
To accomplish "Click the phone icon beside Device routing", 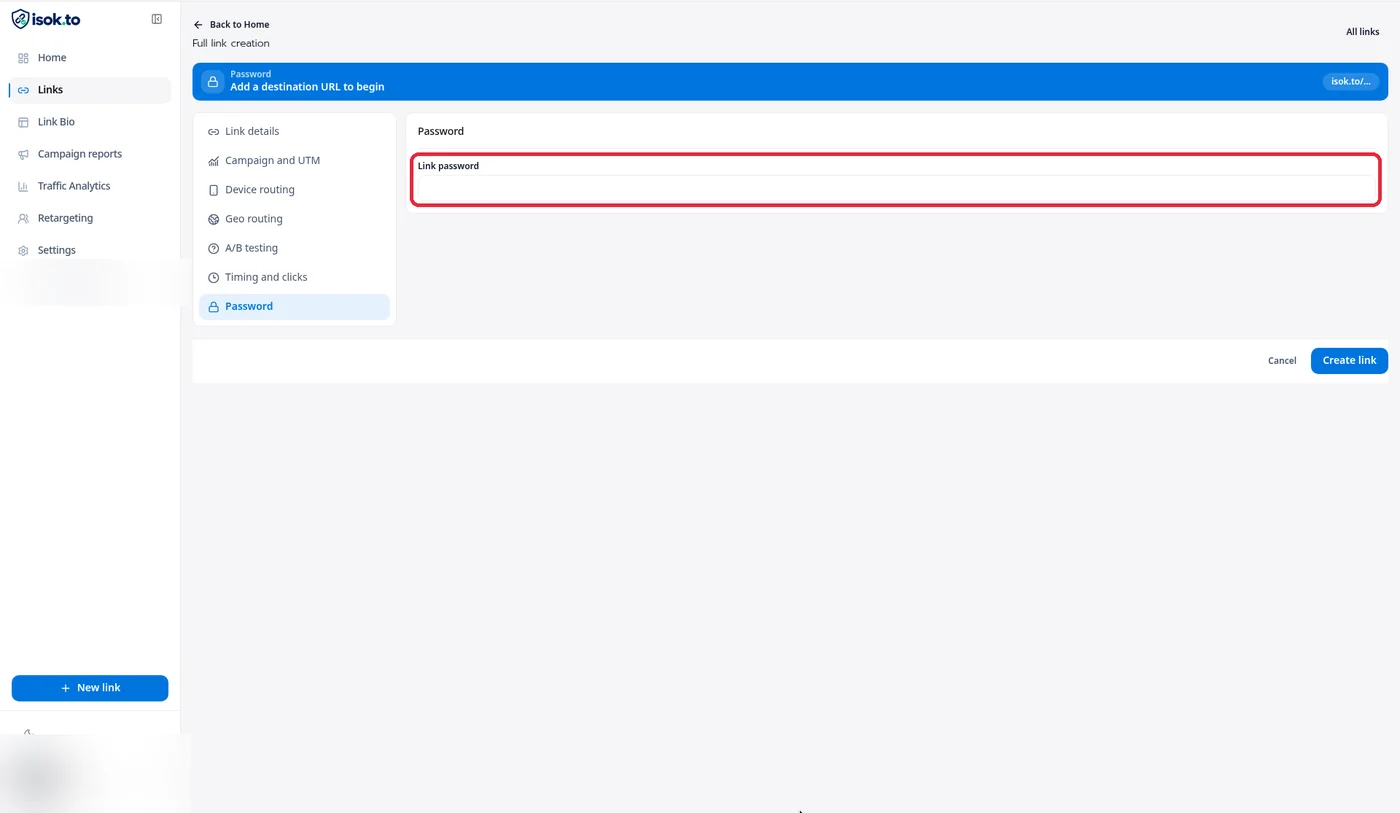I will pyautogui.click(x=213, y=190).
